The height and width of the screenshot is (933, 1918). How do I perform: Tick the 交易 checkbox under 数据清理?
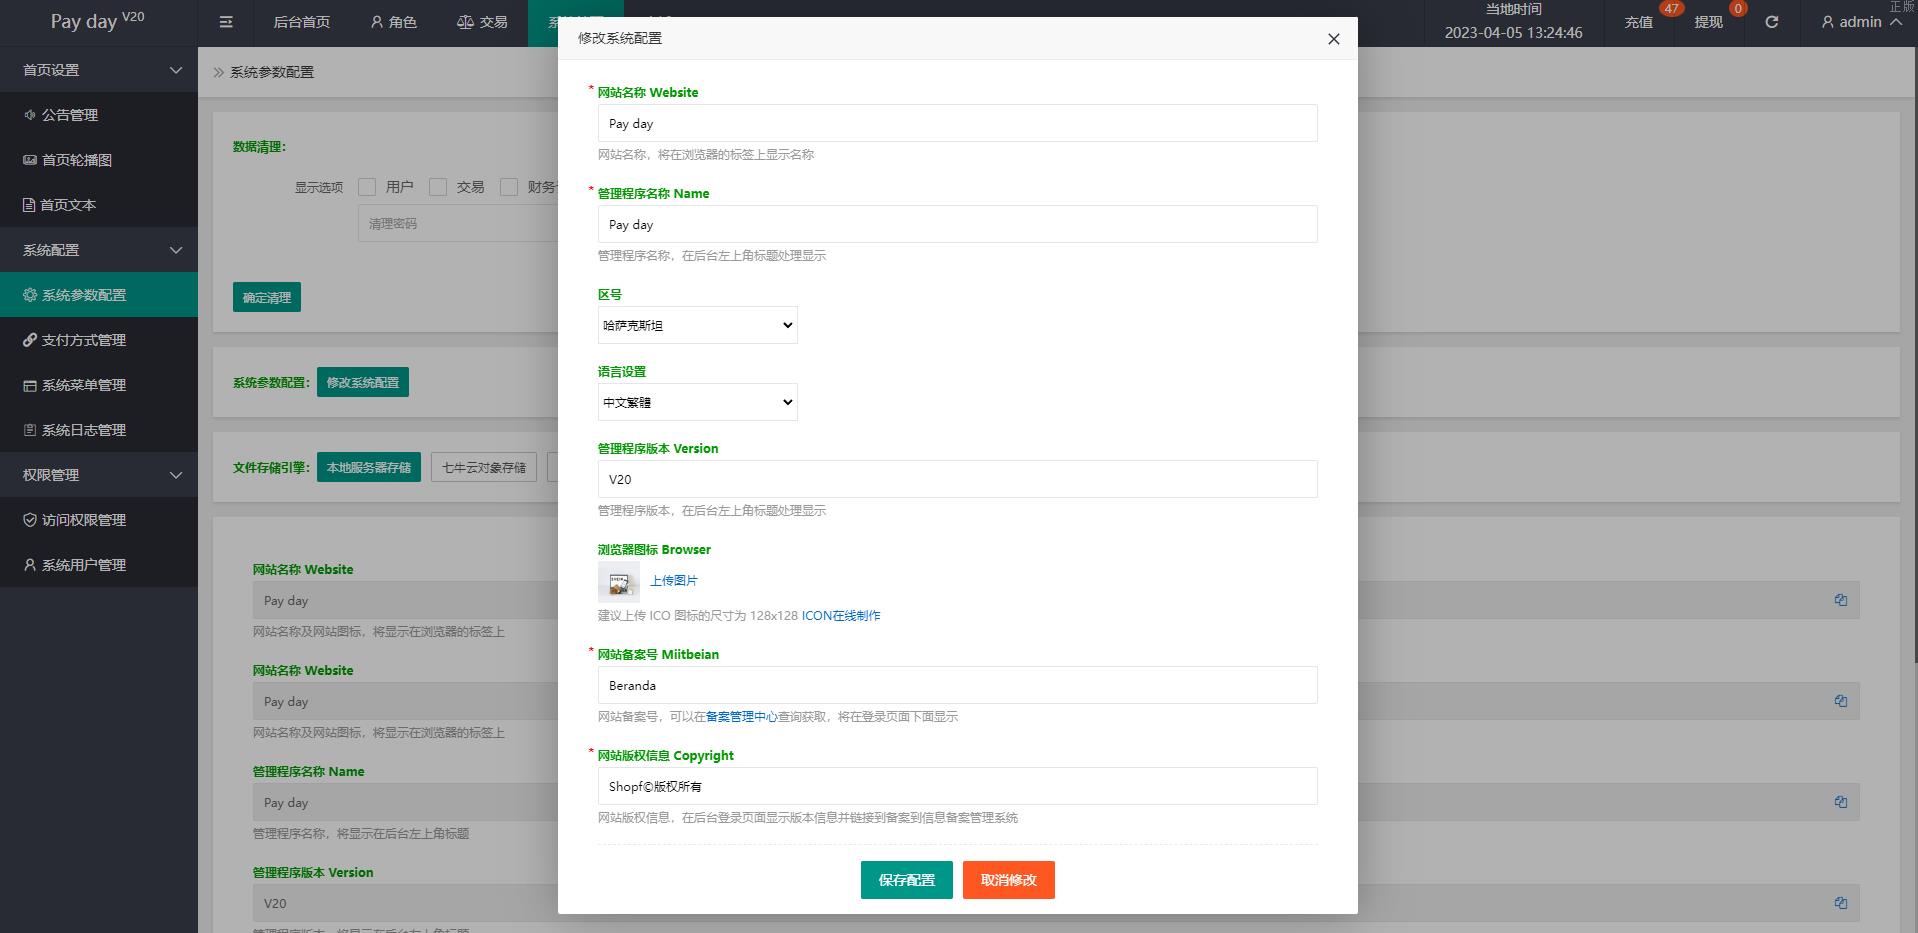tap(438, 187)
